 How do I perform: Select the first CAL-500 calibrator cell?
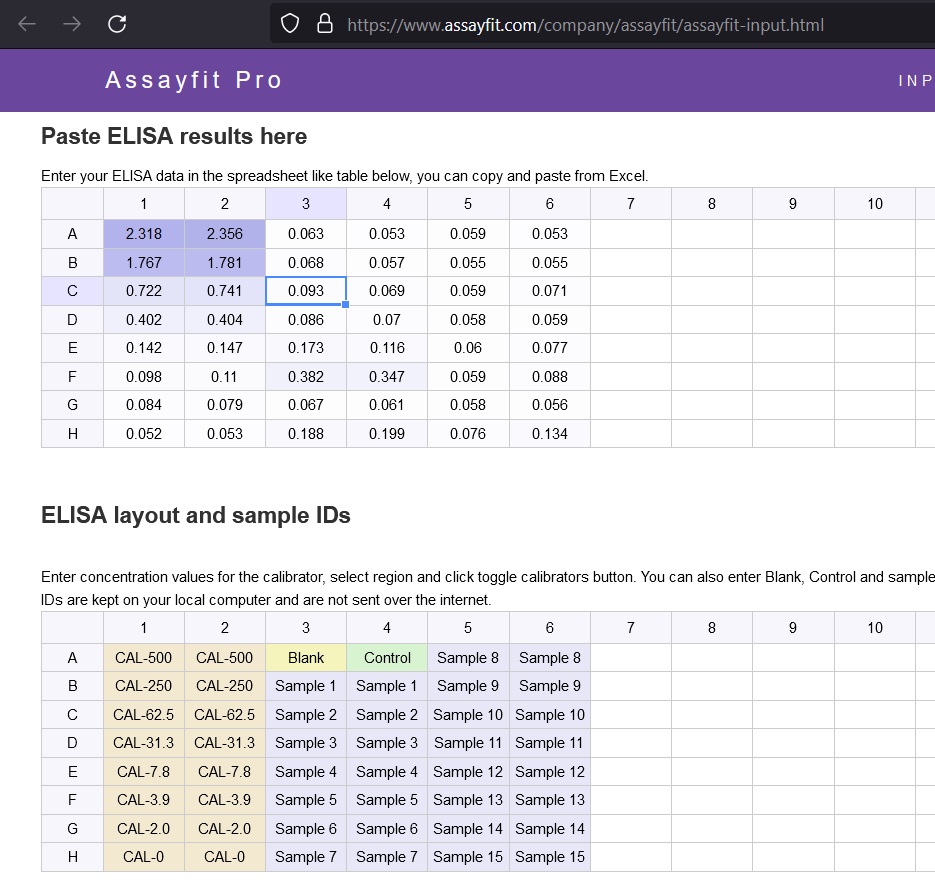point(143,657)
